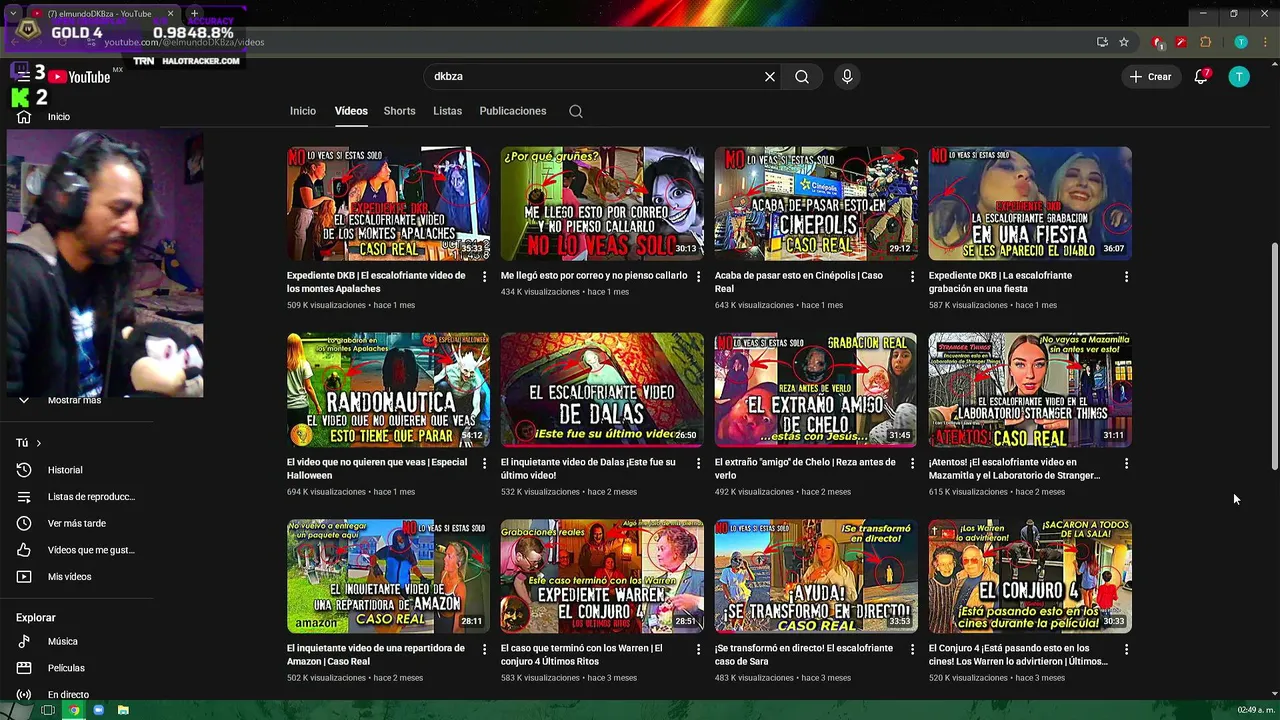Open Chrome extensions puzzle icon
This screenshot has height=720, width=1280.
click(x=1205, y=42)
